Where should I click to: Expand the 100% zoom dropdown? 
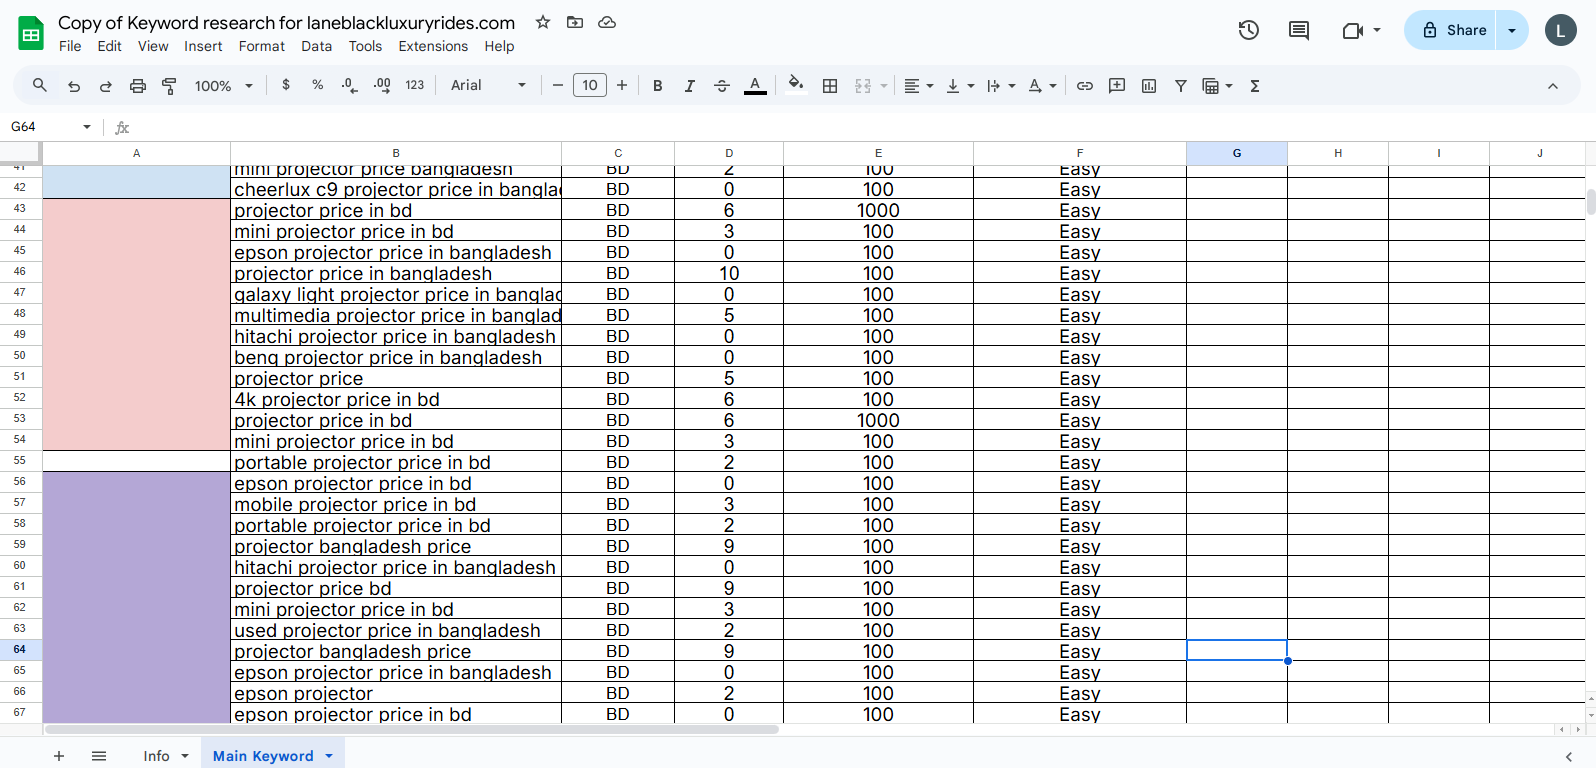coord(223,86)
